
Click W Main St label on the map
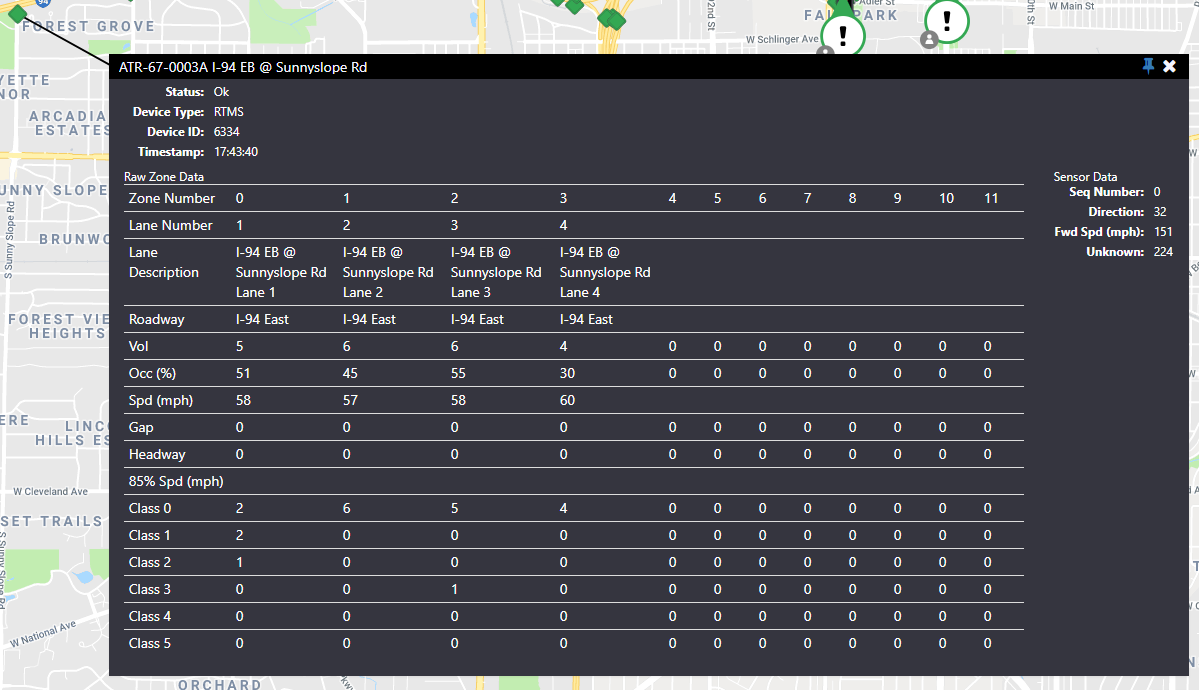coord(1071,6)
